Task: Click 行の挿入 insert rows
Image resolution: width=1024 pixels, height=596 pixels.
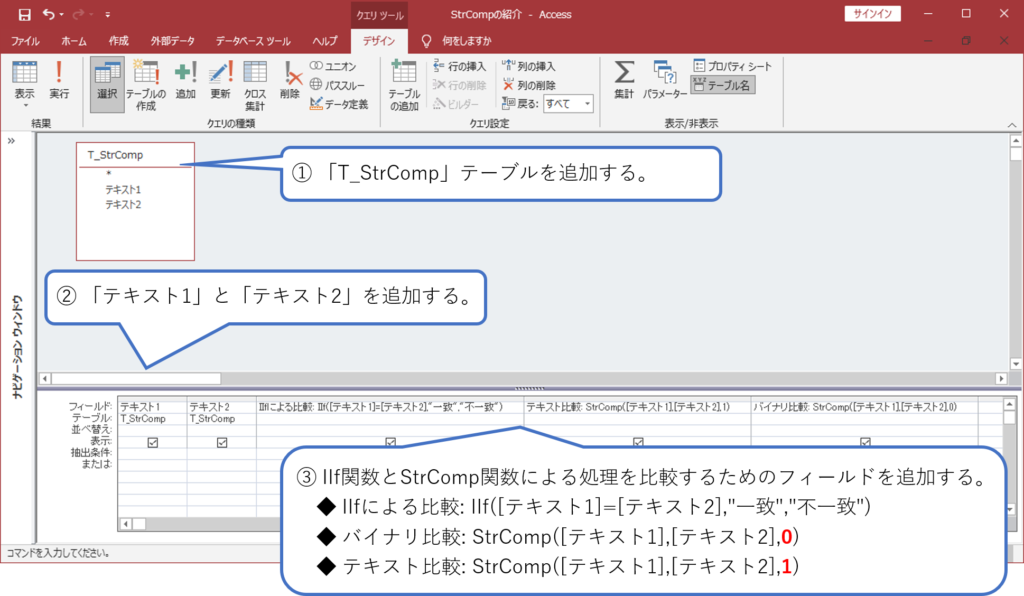Action: tap(460, 66)
